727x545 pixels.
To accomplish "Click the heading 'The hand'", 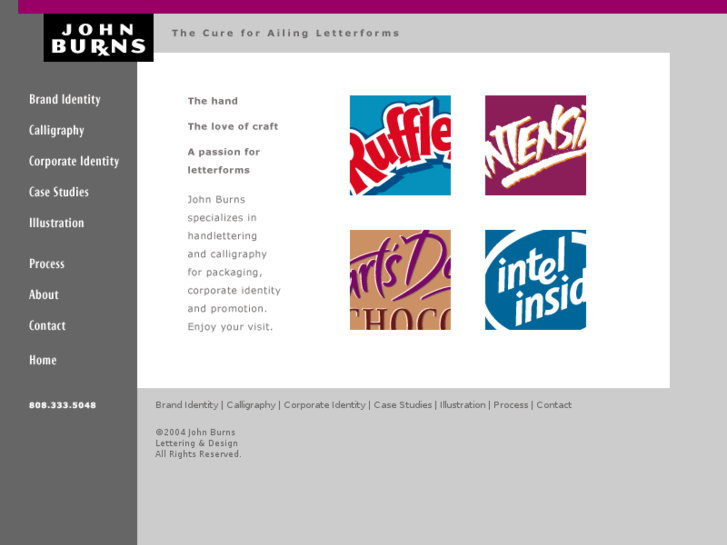I will coord(213,101).
